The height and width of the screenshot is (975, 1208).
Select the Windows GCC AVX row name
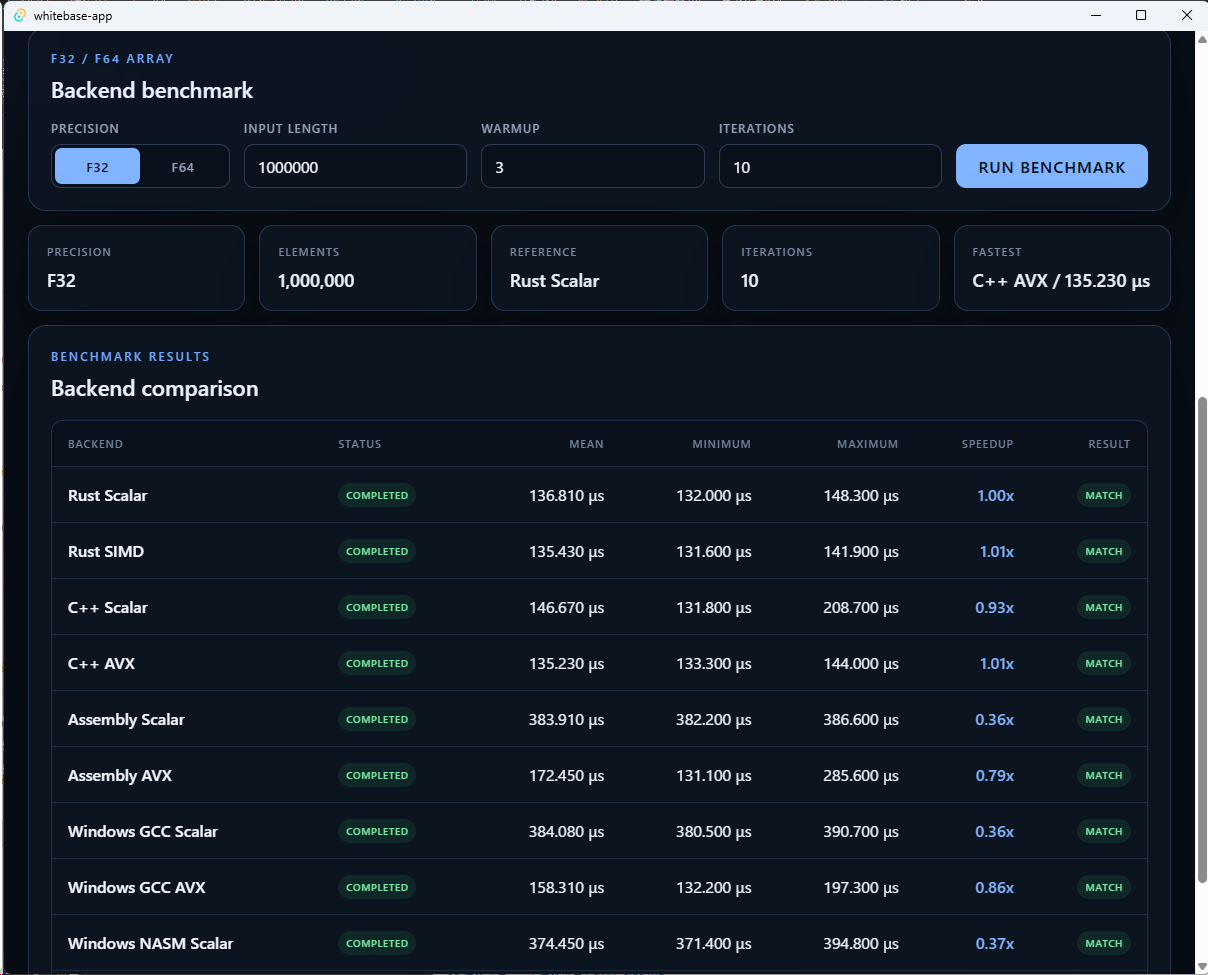[x=137, y=887]
